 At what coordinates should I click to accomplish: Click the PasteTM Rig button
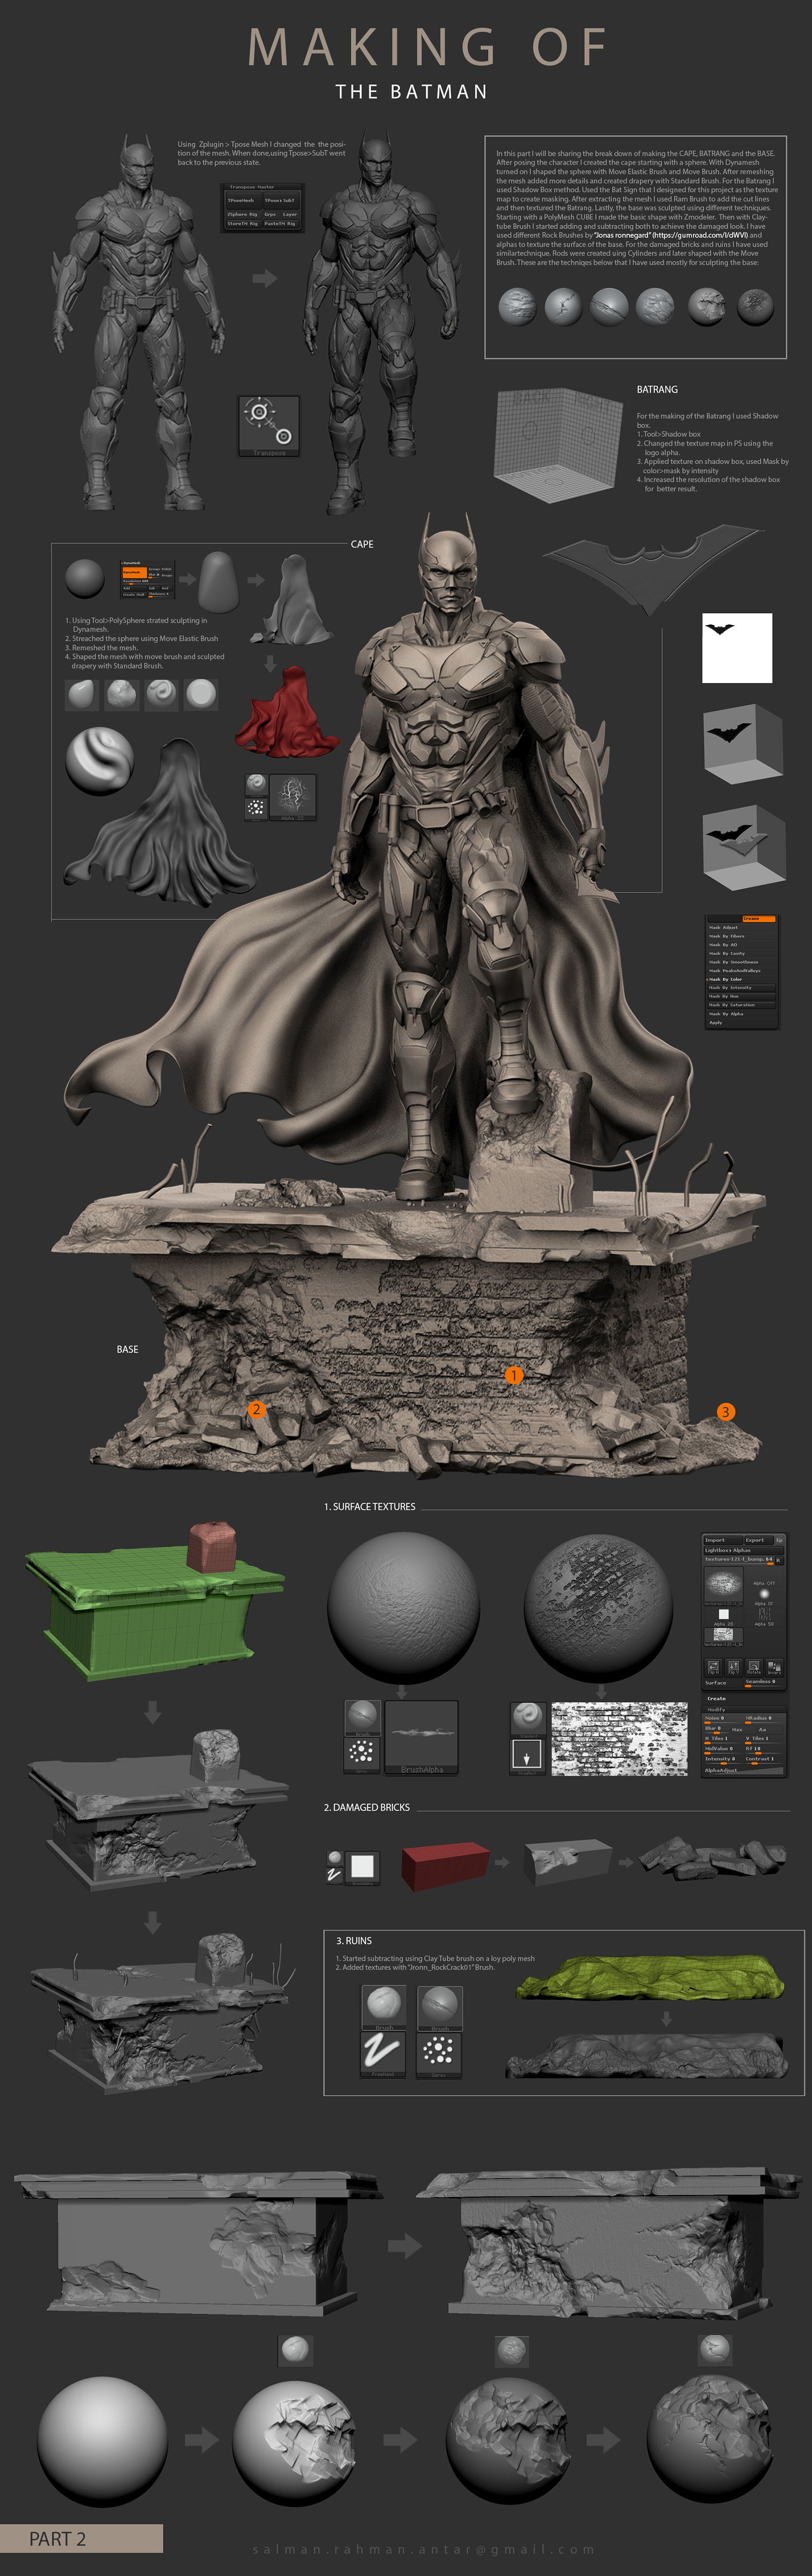coord(281,224)
